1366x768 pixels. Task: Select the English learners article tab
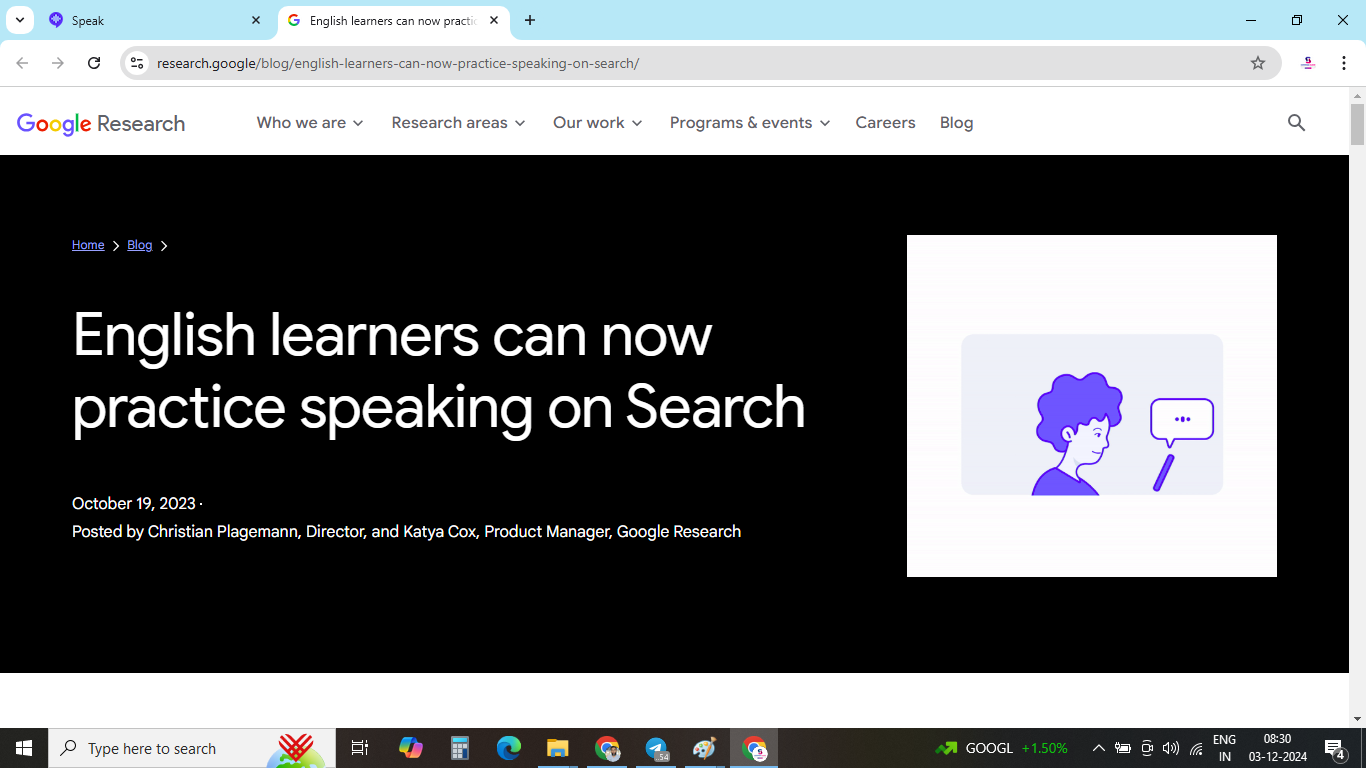tap(392, 20)
